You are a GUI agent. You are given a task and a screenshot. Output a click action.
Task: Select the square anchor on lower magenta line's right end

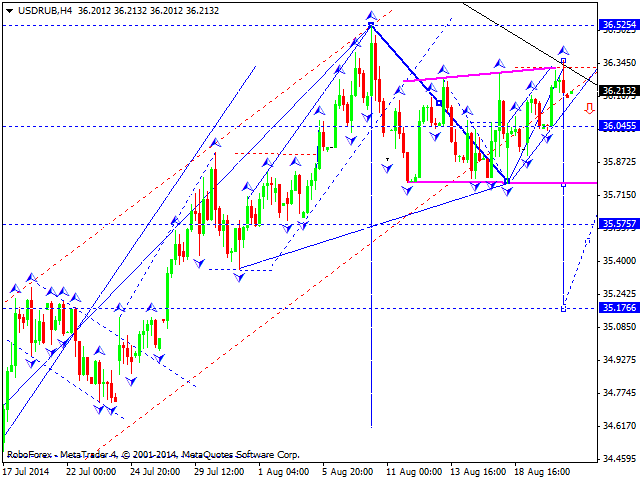[x=564, y=184]
